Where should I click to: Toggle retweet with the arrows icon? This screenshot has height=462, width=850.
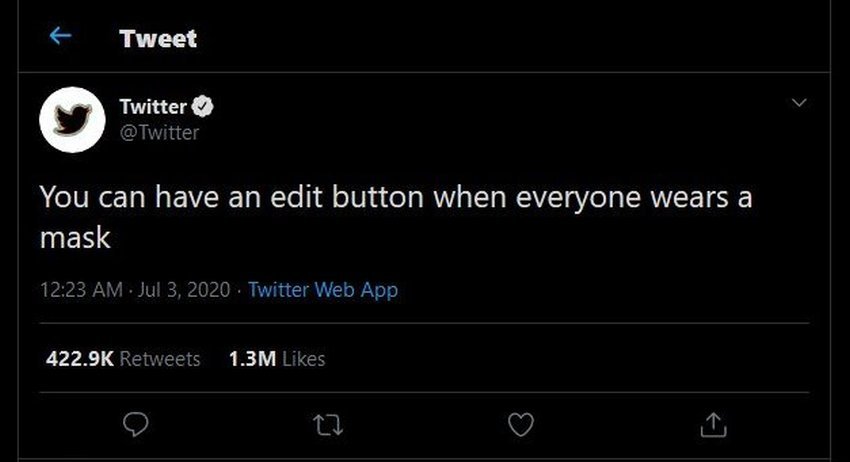click(328, 425)
